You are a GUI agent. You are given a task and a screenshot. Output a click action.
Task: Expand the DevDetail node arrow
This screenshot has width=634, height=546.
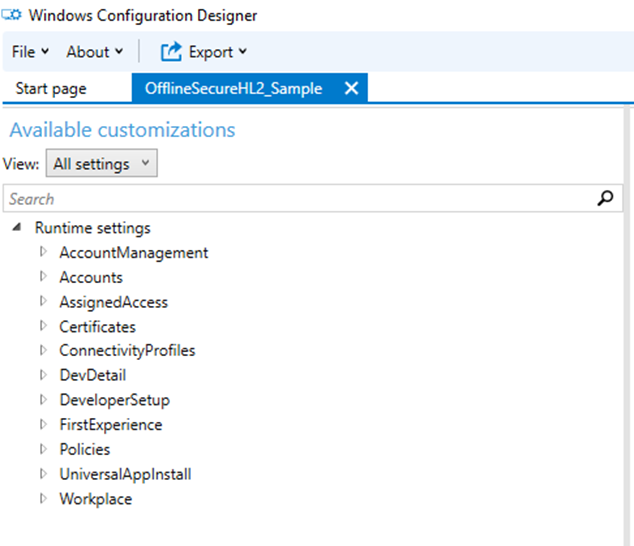(x=43, y=375)
